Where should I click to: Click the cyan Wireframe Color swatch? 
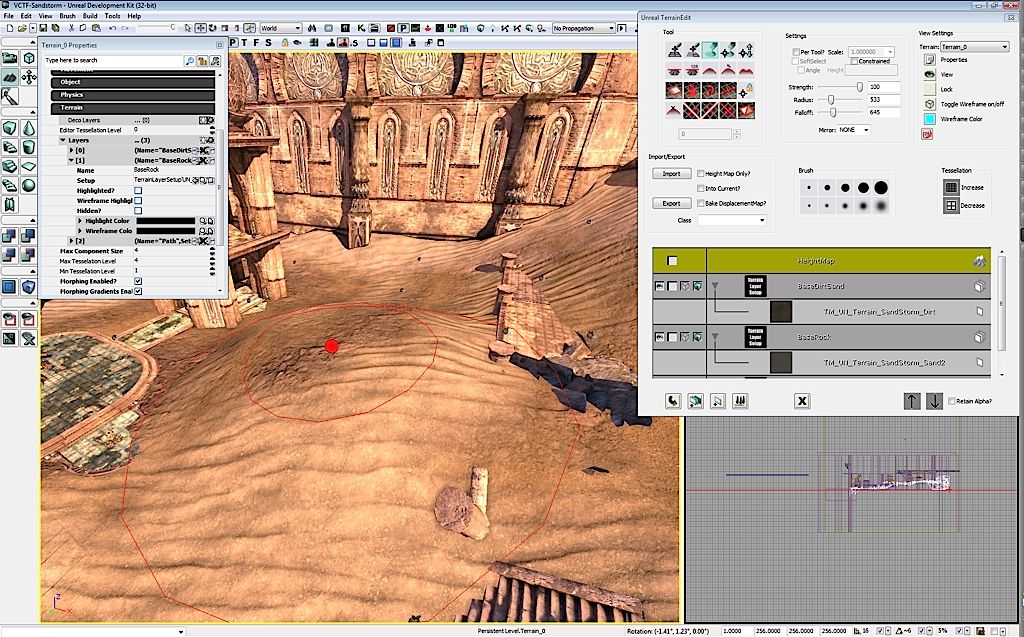coord(929,119)
